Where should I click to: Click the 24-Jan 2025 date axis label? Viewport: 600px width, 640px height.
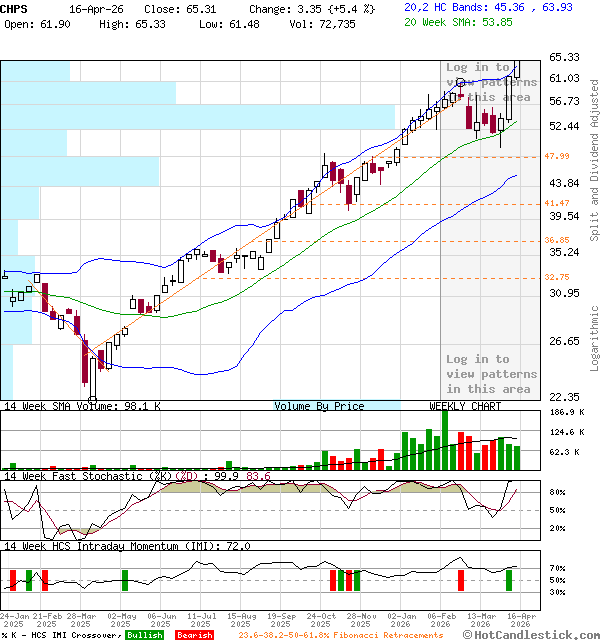14,620
